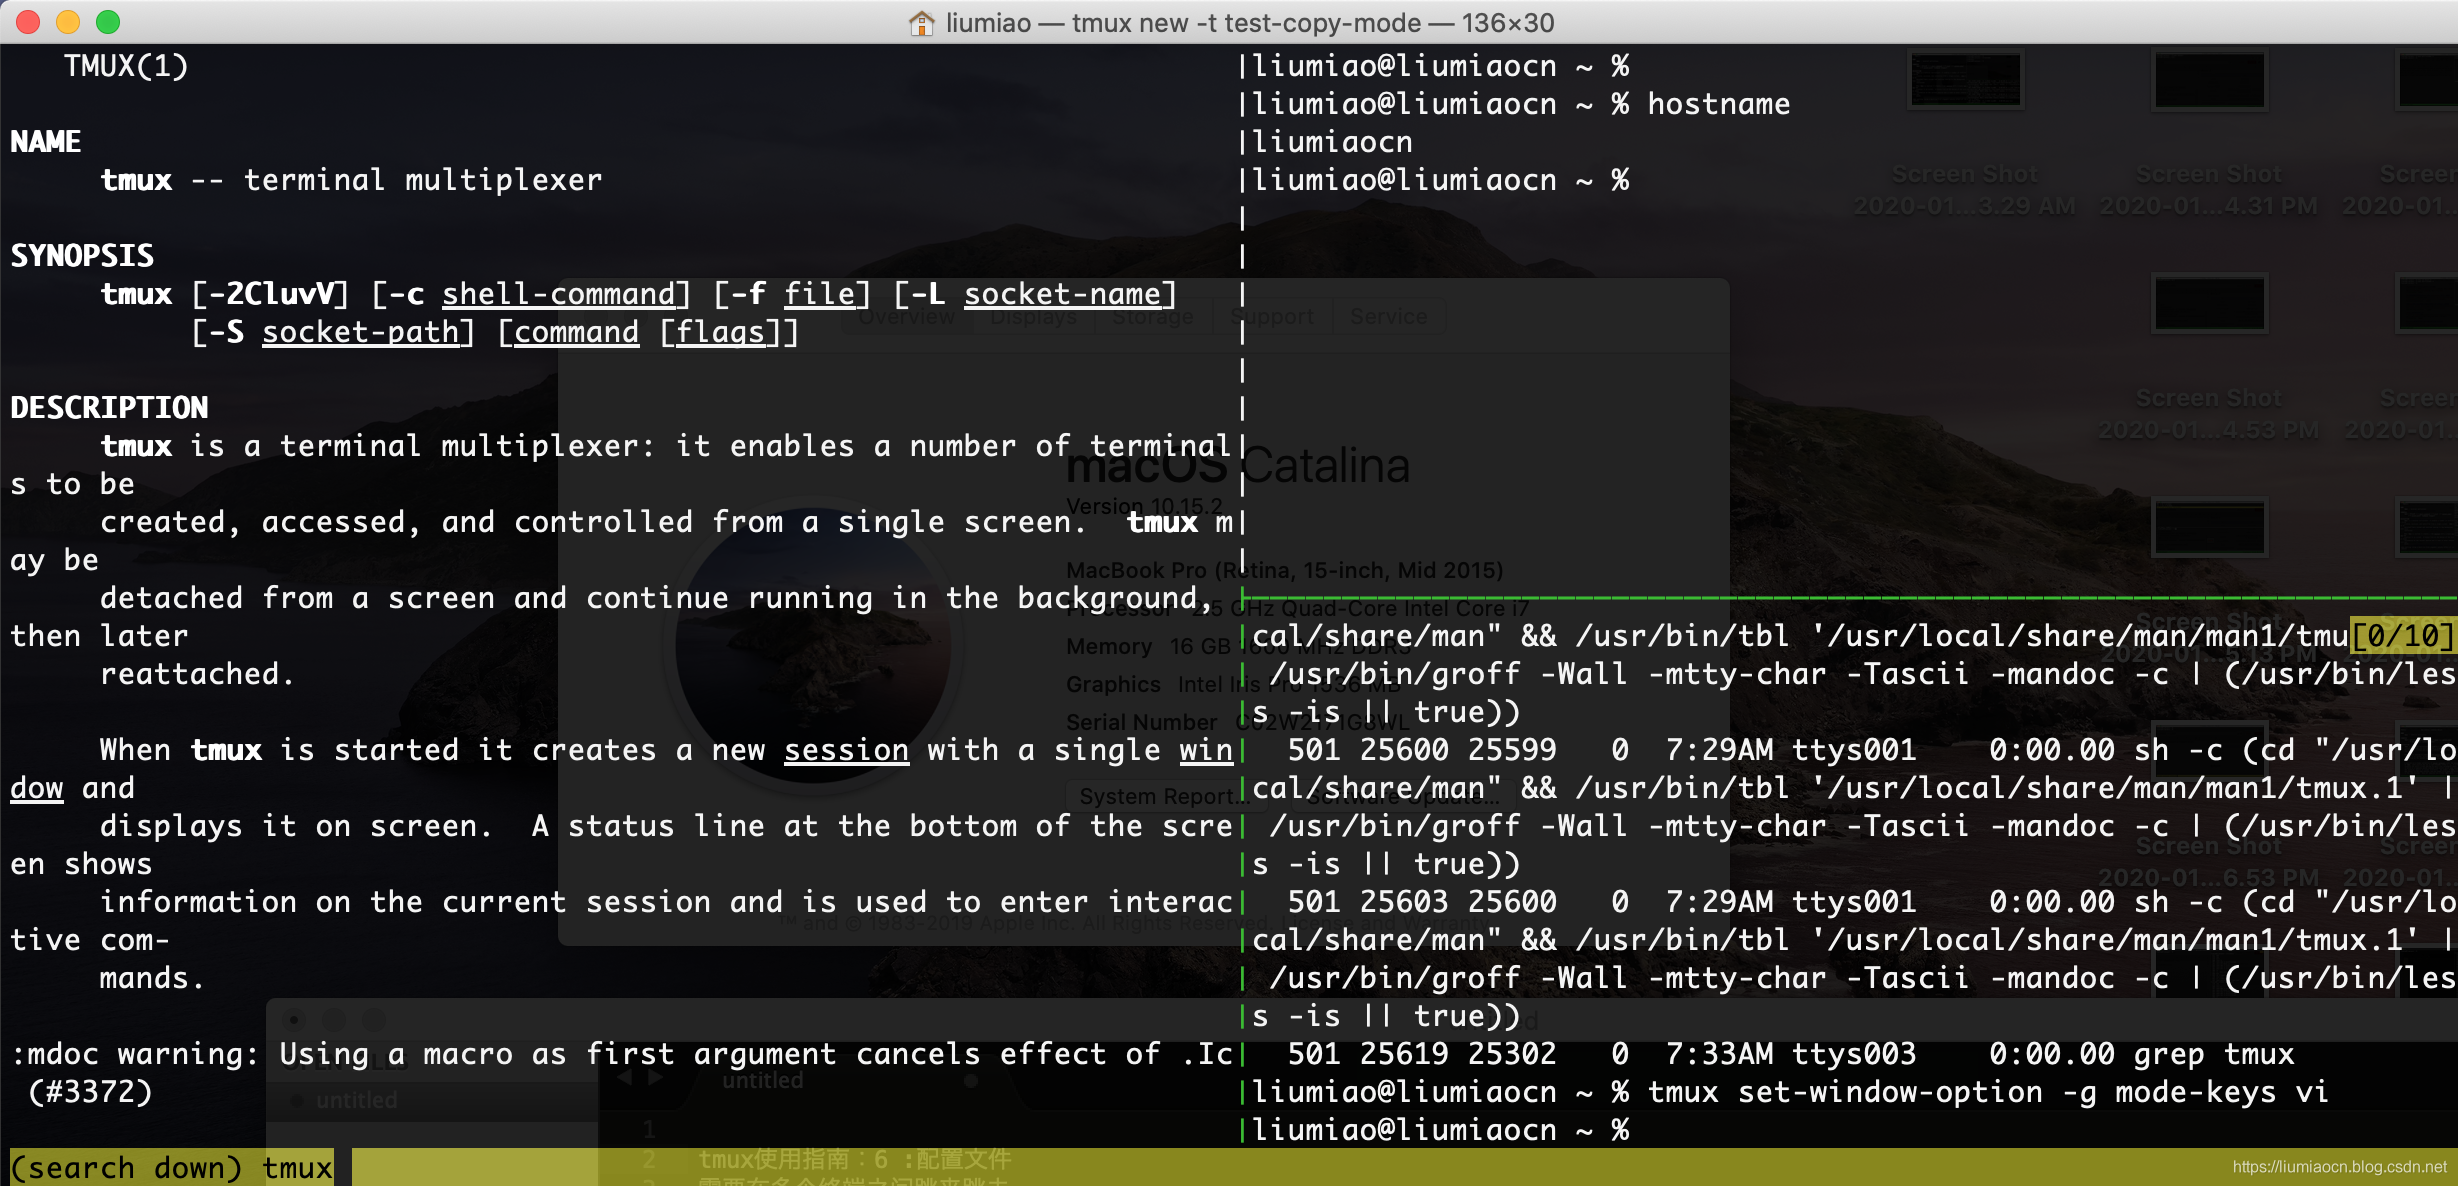Click the 'grep tmux' command text
Image resolution: width=2458 pixels, height=1186 pixels.
(x=2214, y=1054)
